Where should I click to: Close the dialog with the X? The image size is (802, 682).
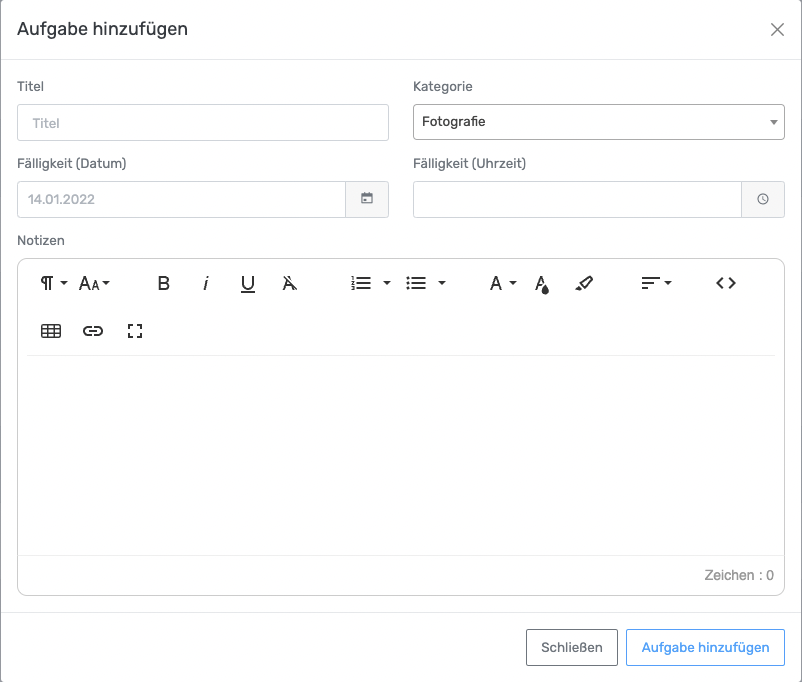click(777, 29)
